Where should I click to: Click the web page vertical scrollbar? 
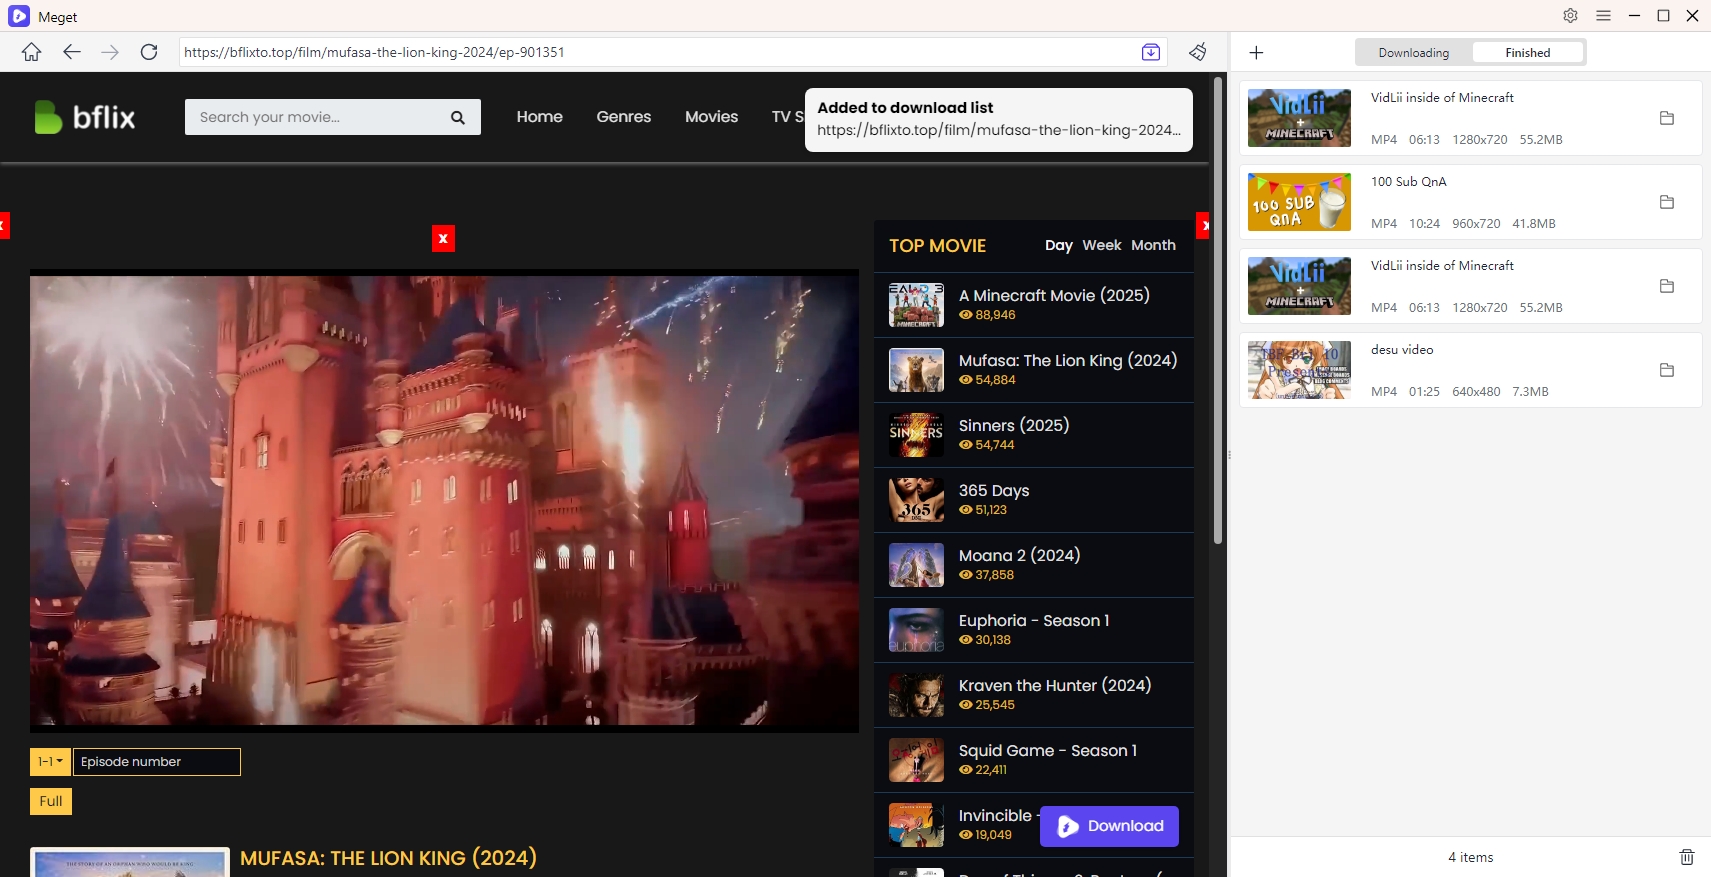click(x=1218, y=310)
